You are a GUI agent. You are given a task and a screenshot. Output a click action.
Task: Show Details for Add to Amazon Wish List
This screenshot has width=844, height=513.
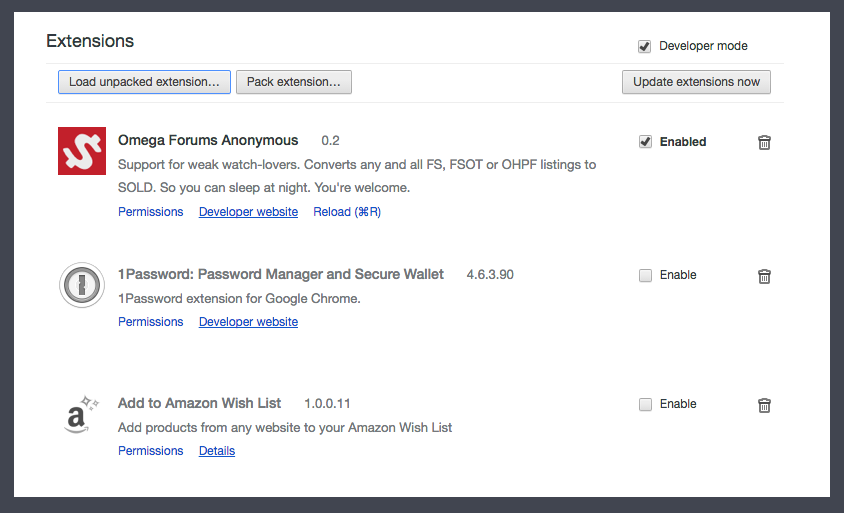tap(217, 451)
